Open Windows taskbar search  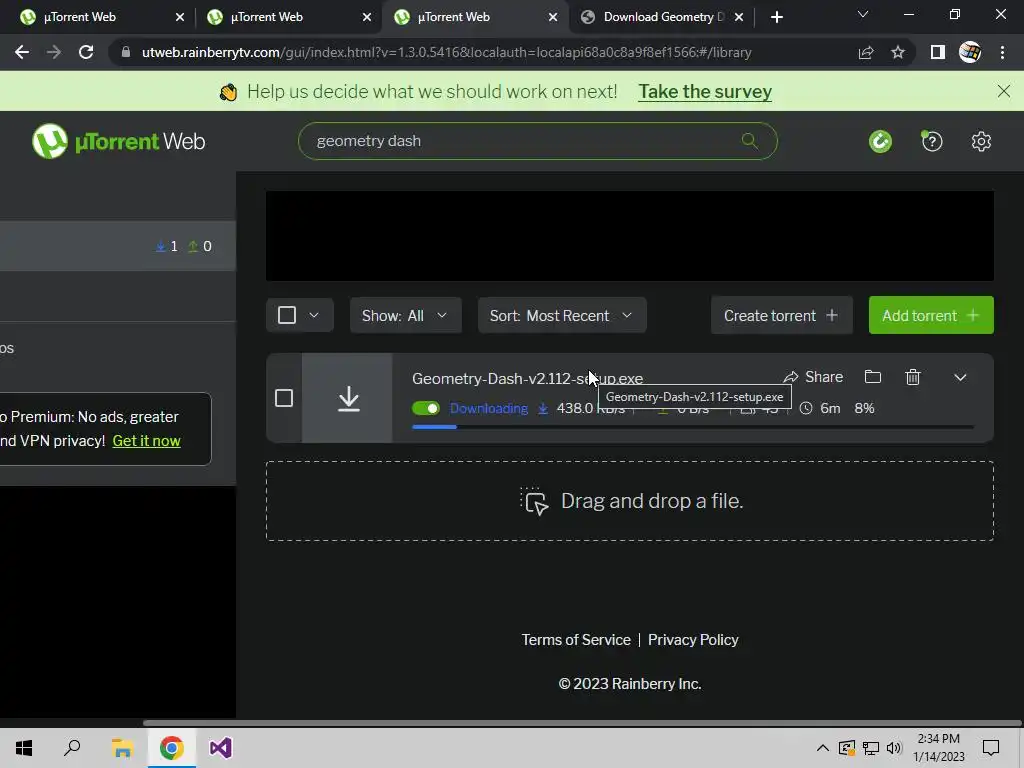click(72, 748)
